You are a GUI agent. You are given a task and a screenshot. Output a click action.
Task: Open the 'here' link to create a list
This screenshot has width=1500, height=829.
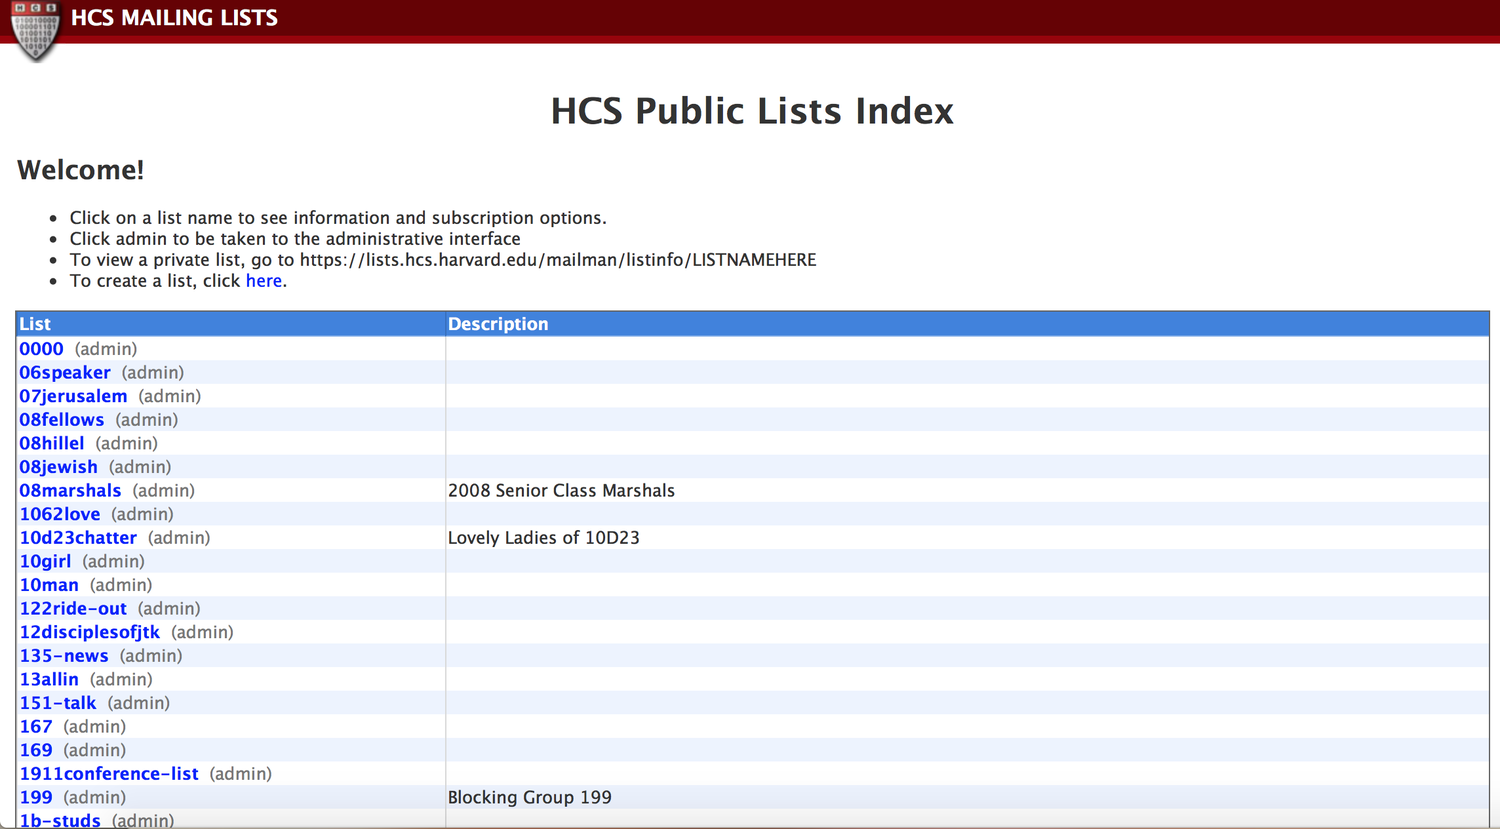264,281
